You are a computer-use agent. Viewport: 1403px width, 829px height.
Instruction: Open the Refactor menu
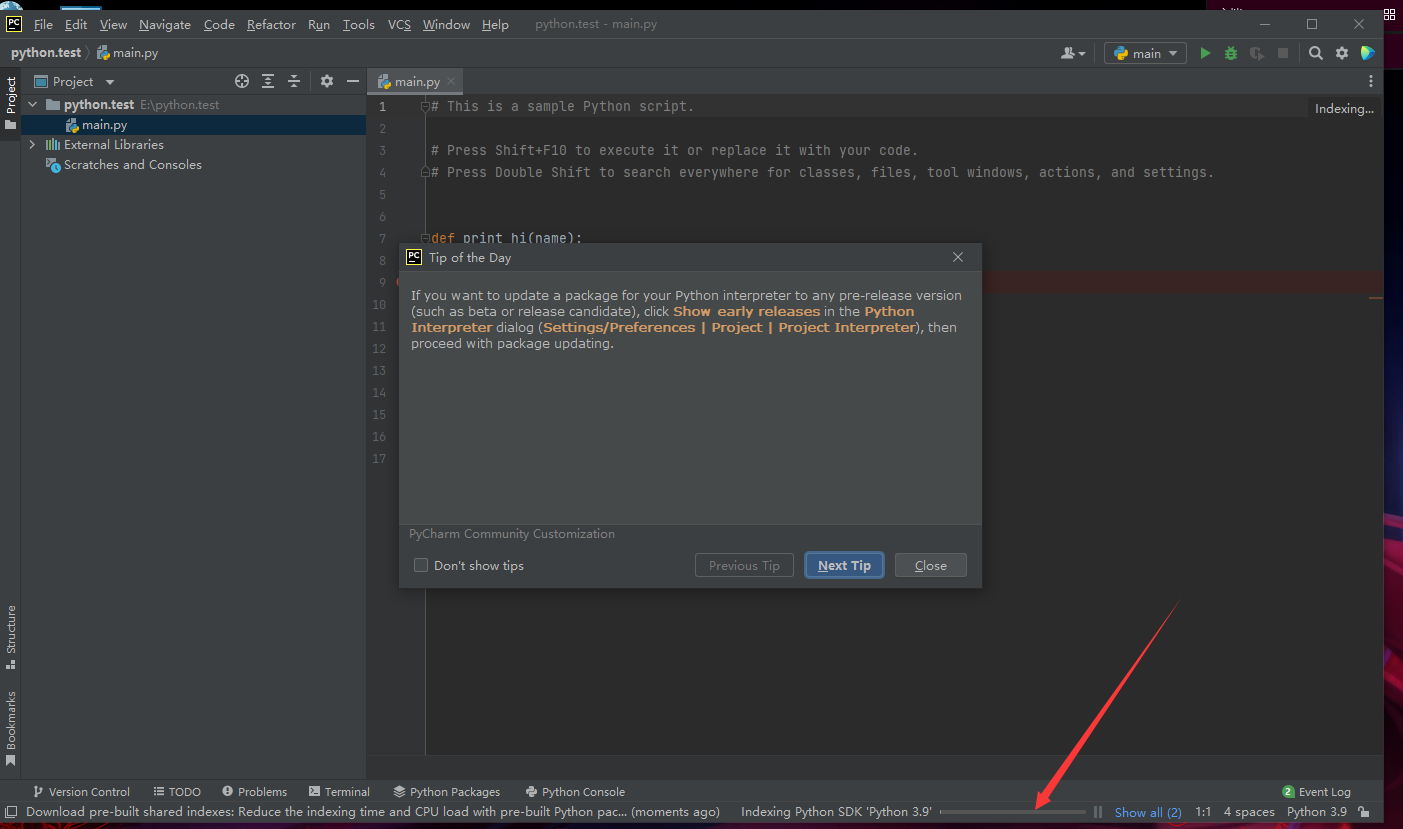271,24
